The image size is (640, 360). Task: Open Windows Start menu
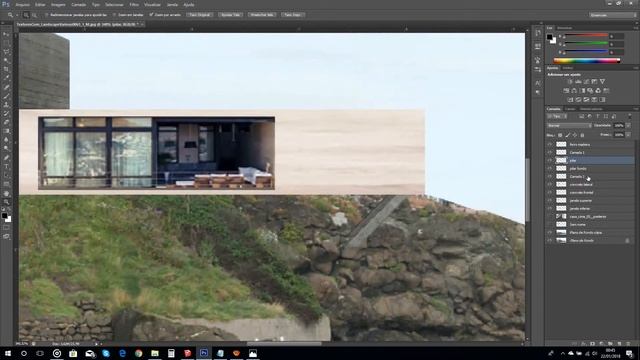click(7, 353)
